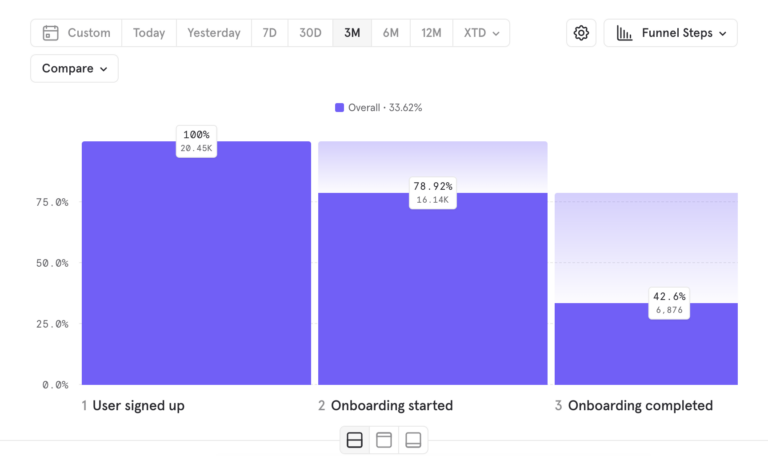Screen dimensions: 768x472
Task: Click the User signed up funnel bar
Action: pos(196,263)
